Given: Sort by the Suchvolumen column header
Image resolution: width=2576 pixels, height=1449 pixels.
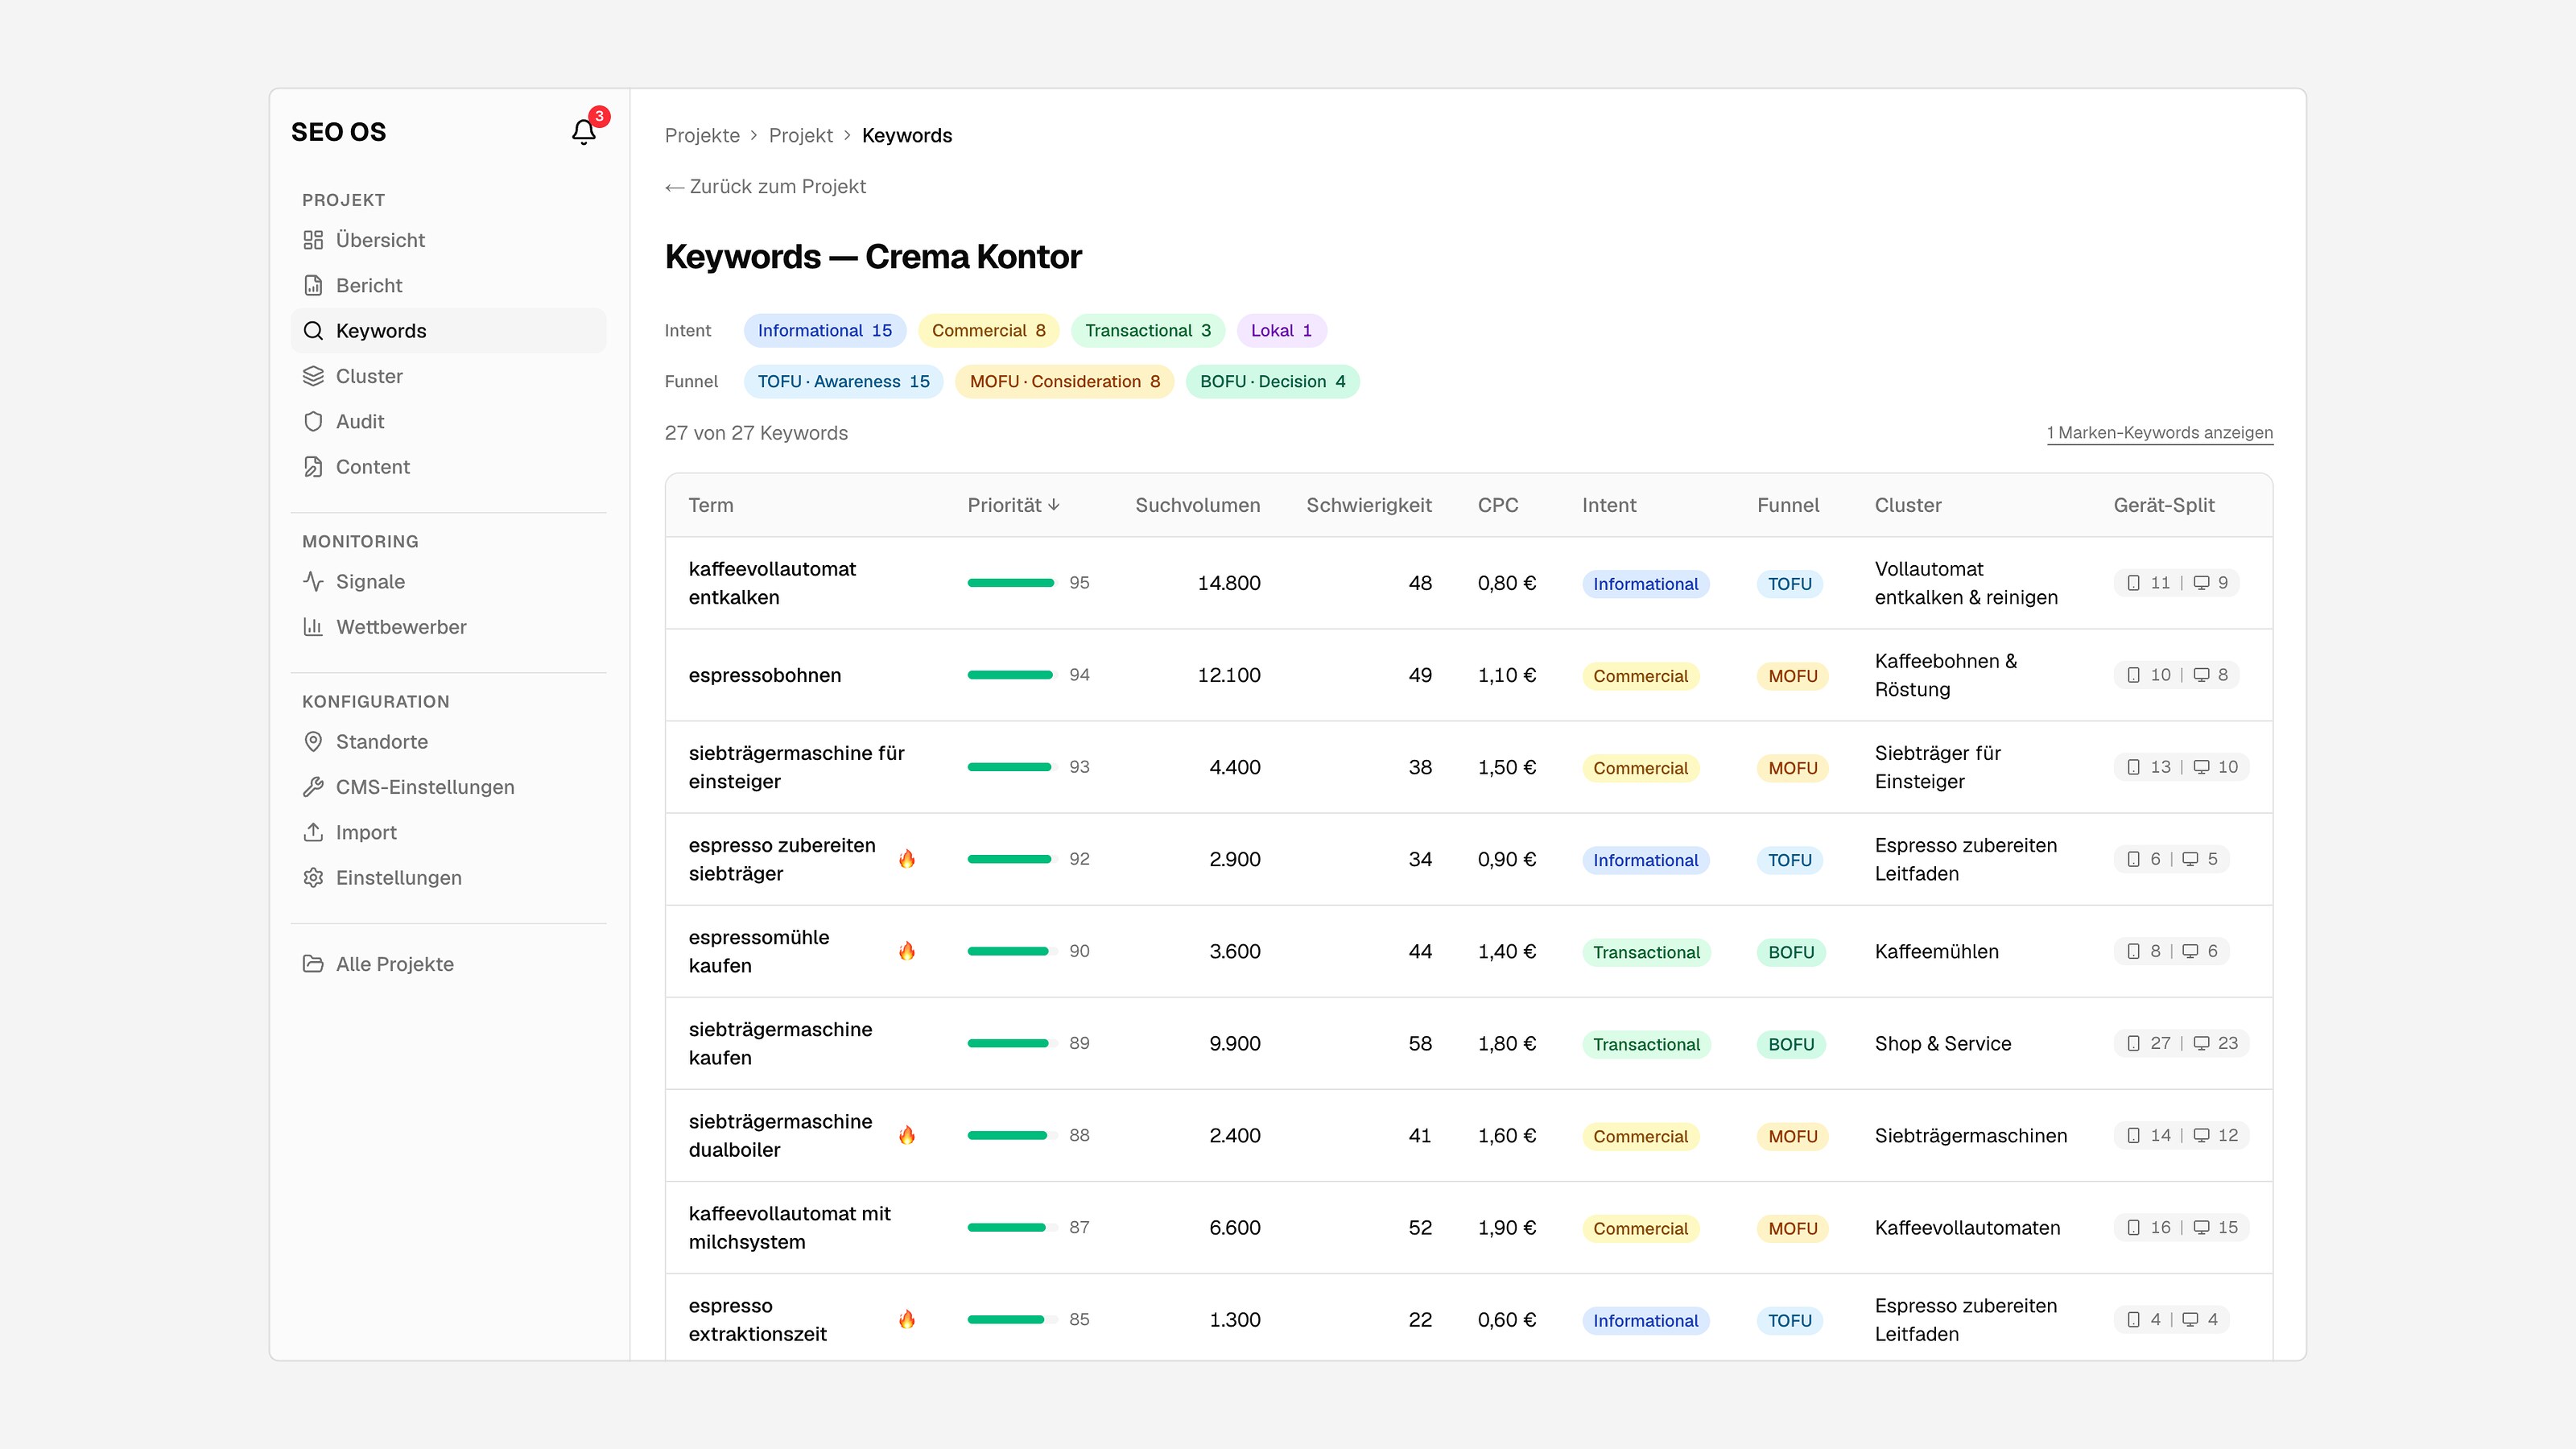Looking at the screenshot, I should [x=1197, y=505].
